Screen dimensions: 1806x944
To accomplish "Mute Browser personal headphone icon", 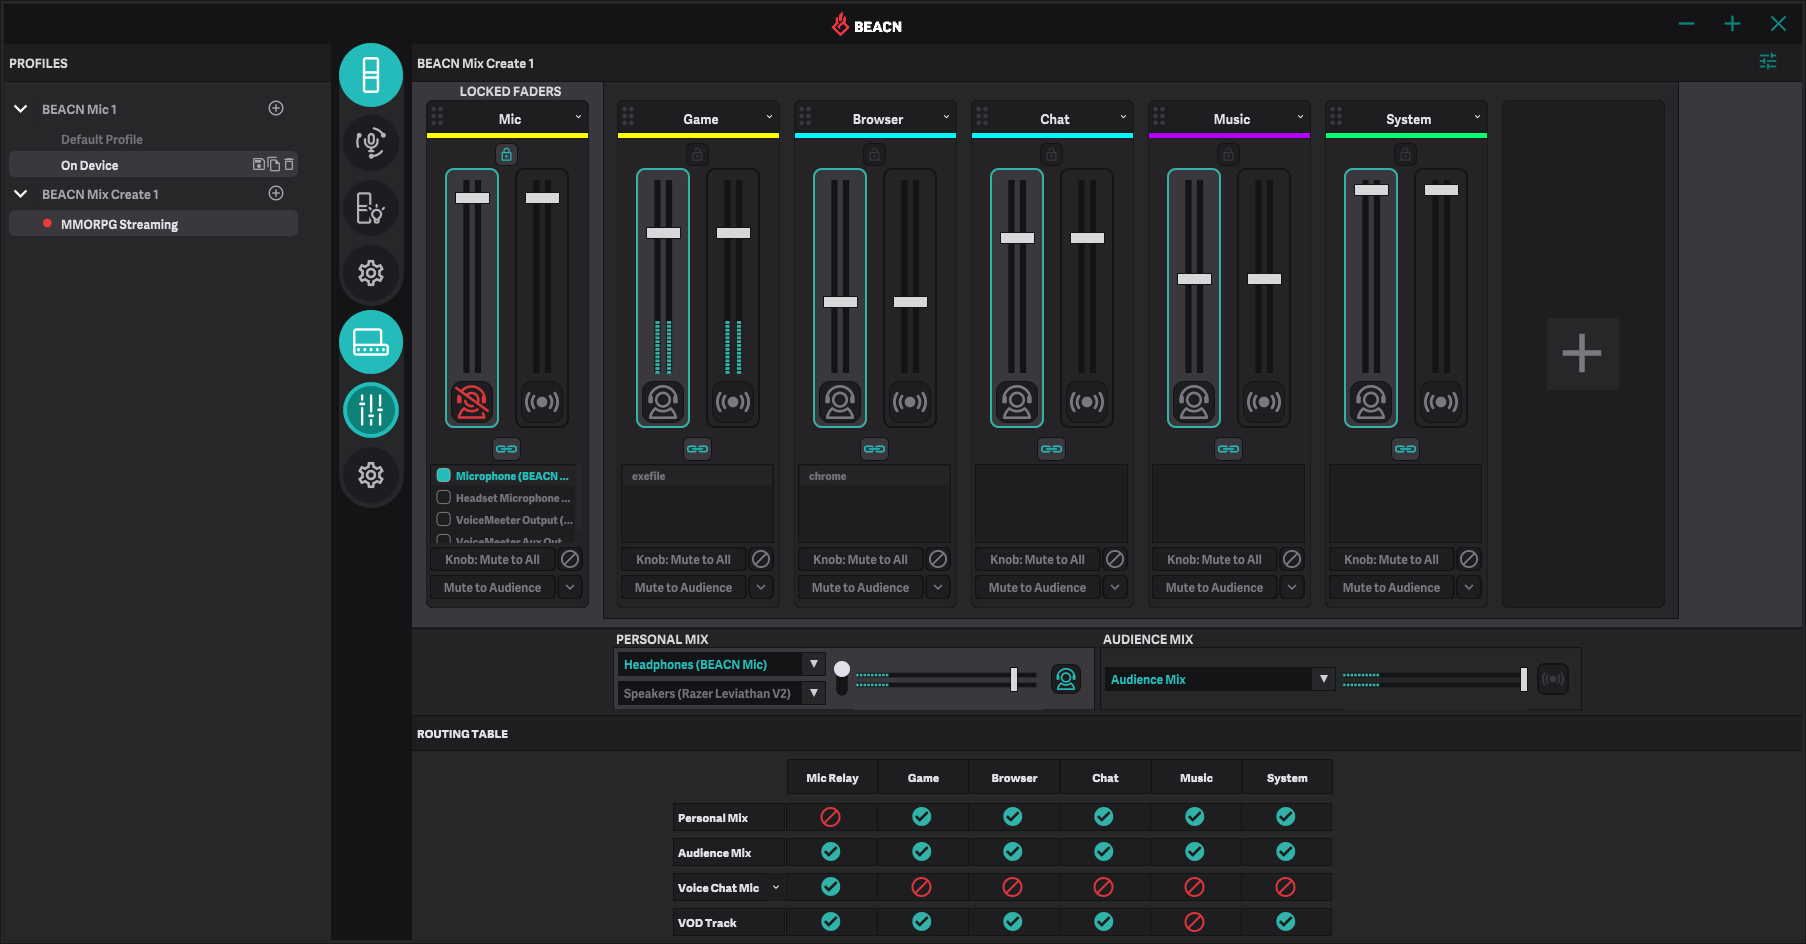I will 840,402.
